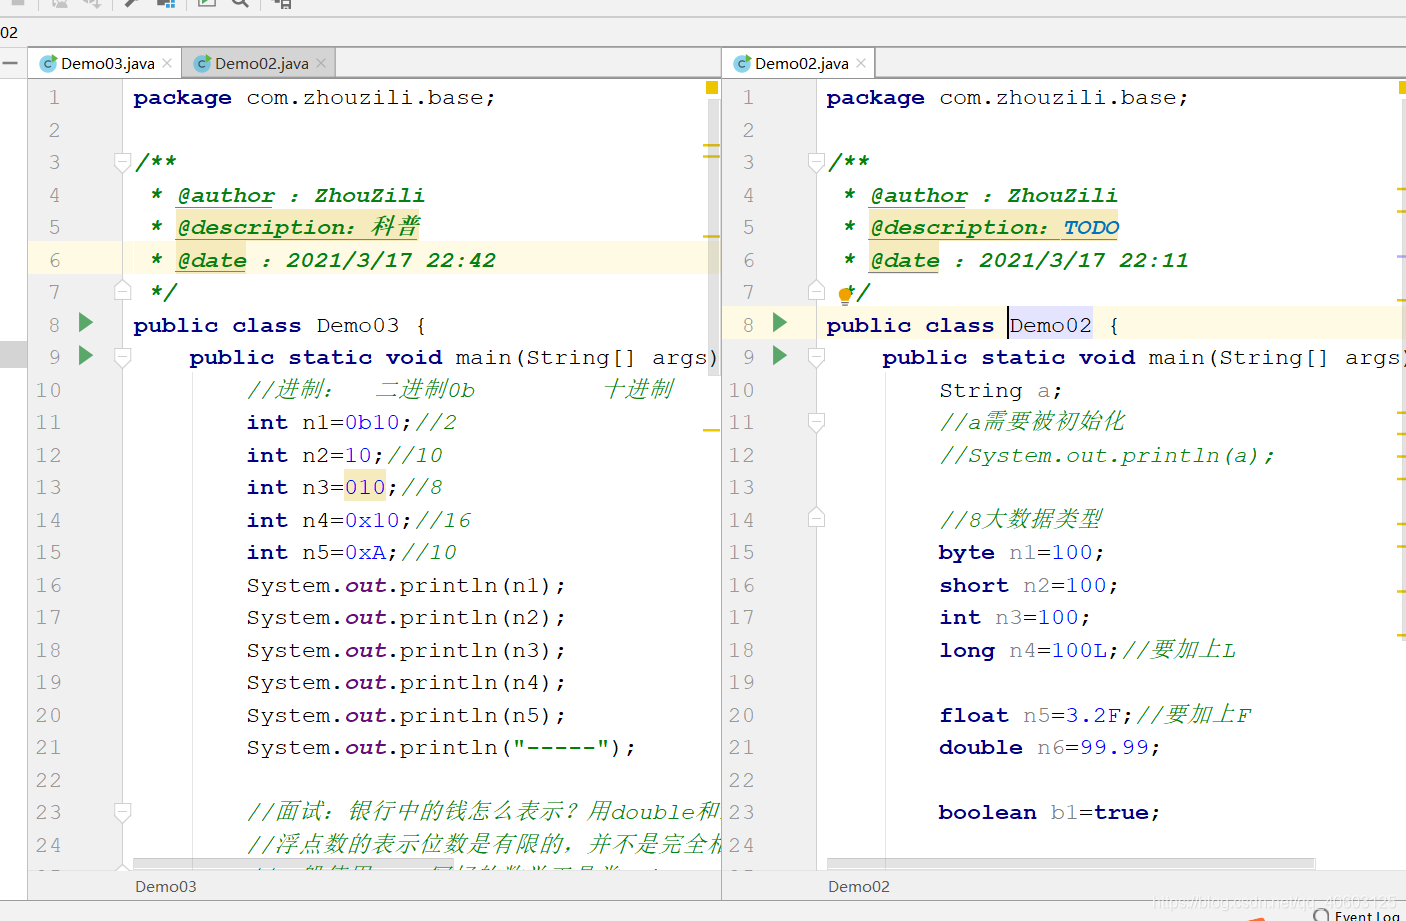This screenshot has width=1406, height=921.
Task: Click class icon on left-pane Demo02.java tab
Action: pyautogui.click(x=202, y=63)
